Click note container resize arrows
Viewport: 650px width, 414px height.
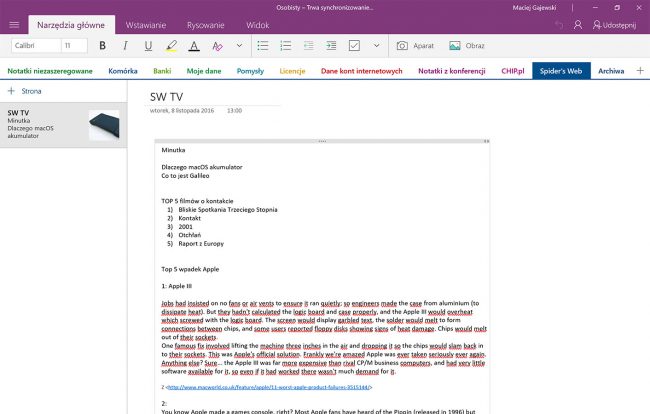click(486, 141)
